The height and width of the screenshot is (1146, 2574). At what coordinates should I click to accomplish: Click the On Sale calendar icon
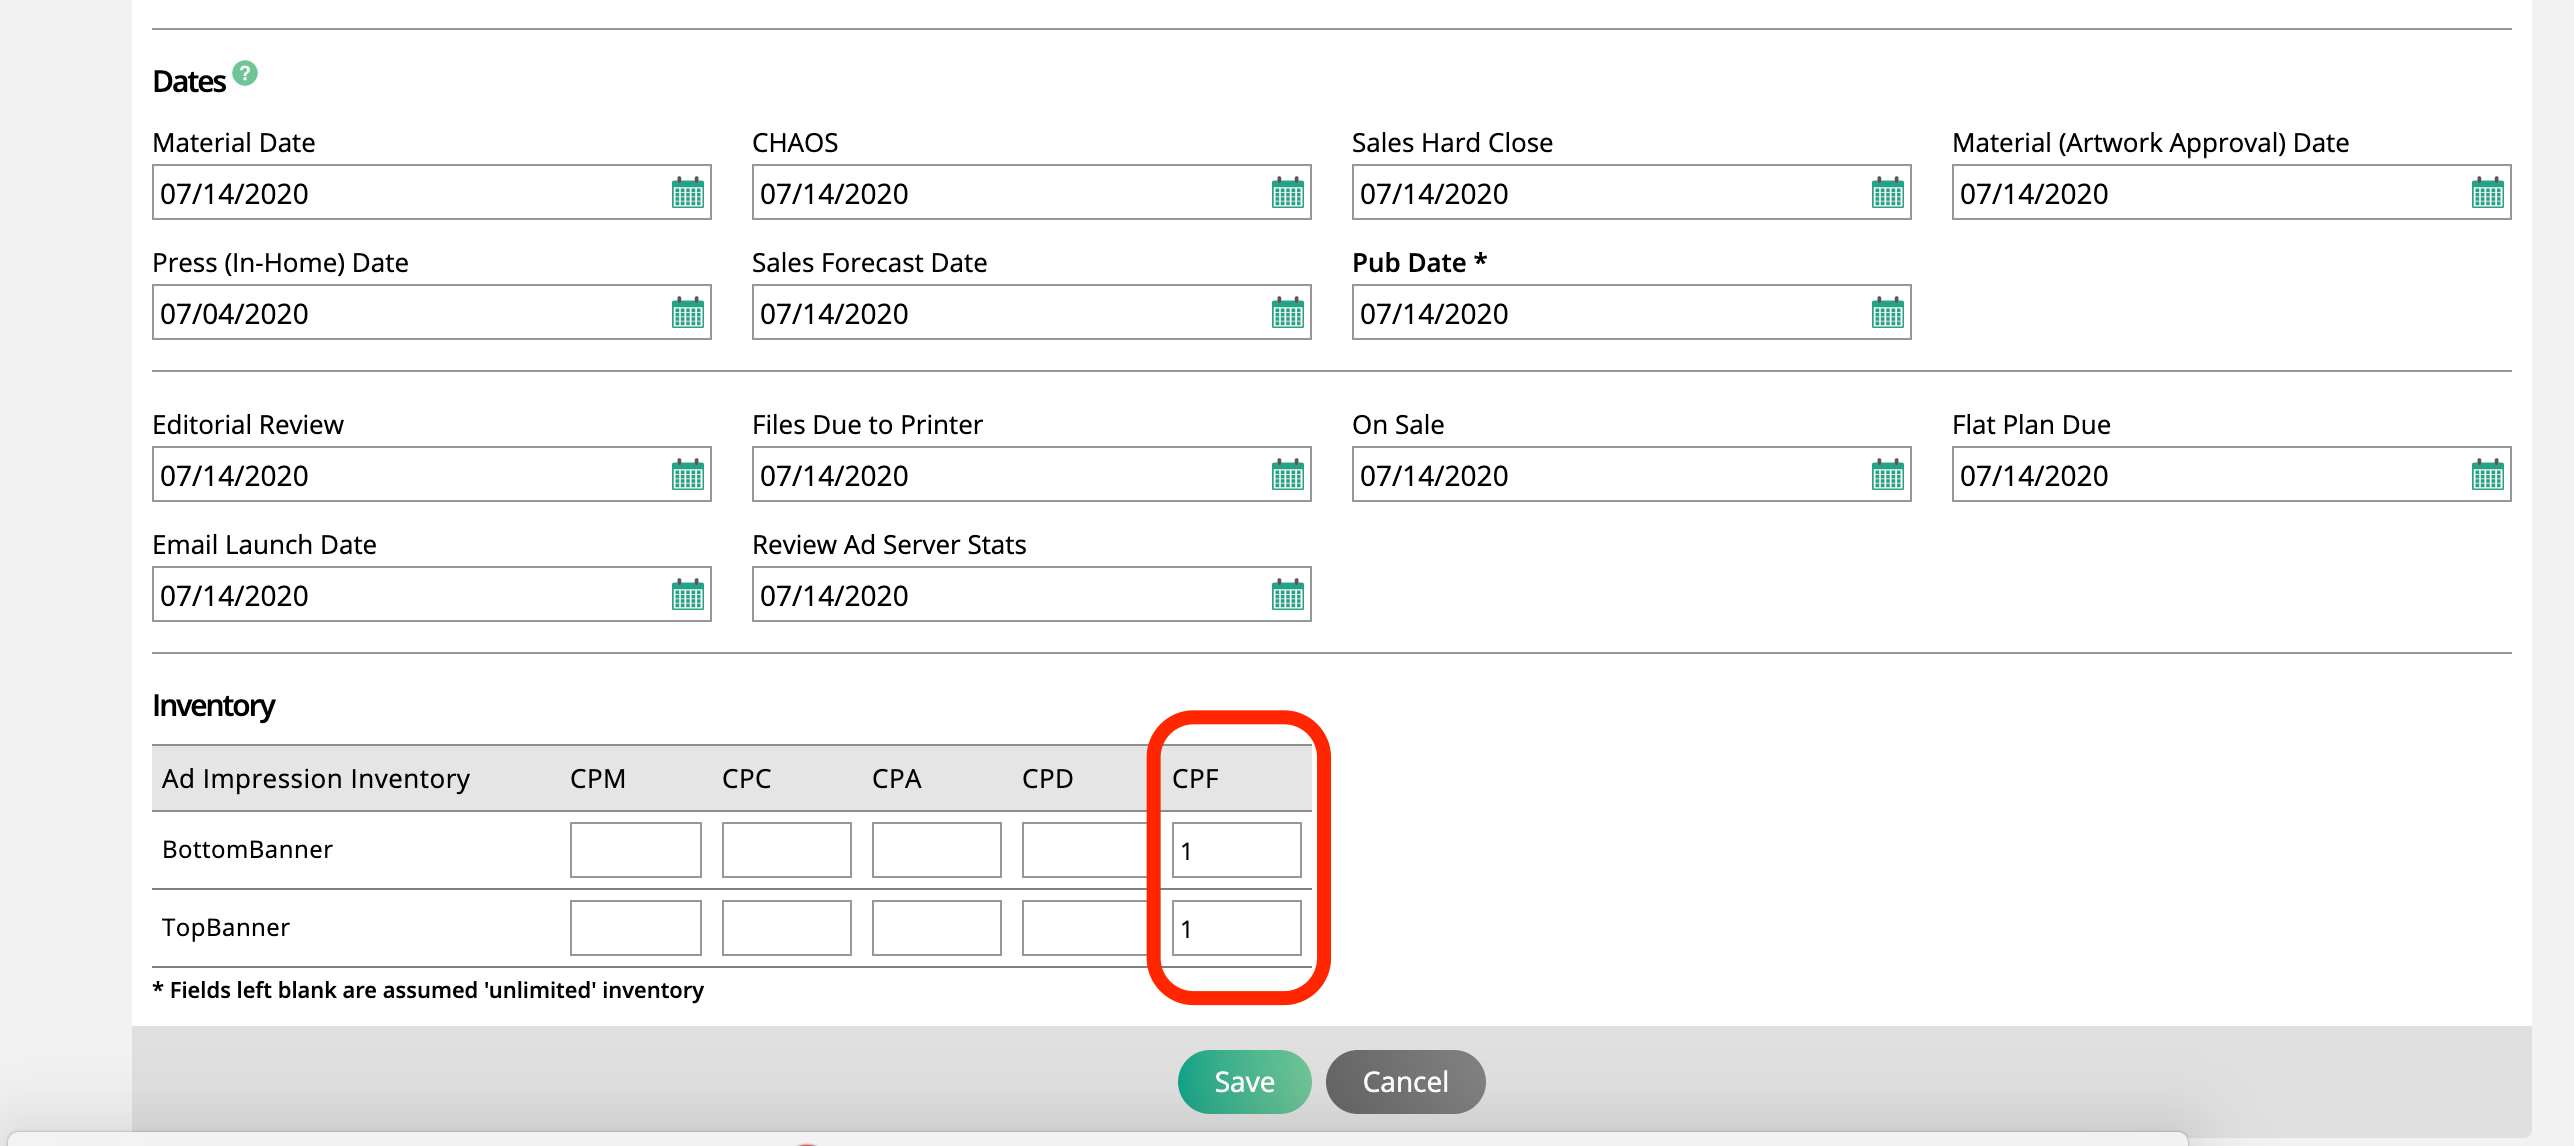point(1887,475)
